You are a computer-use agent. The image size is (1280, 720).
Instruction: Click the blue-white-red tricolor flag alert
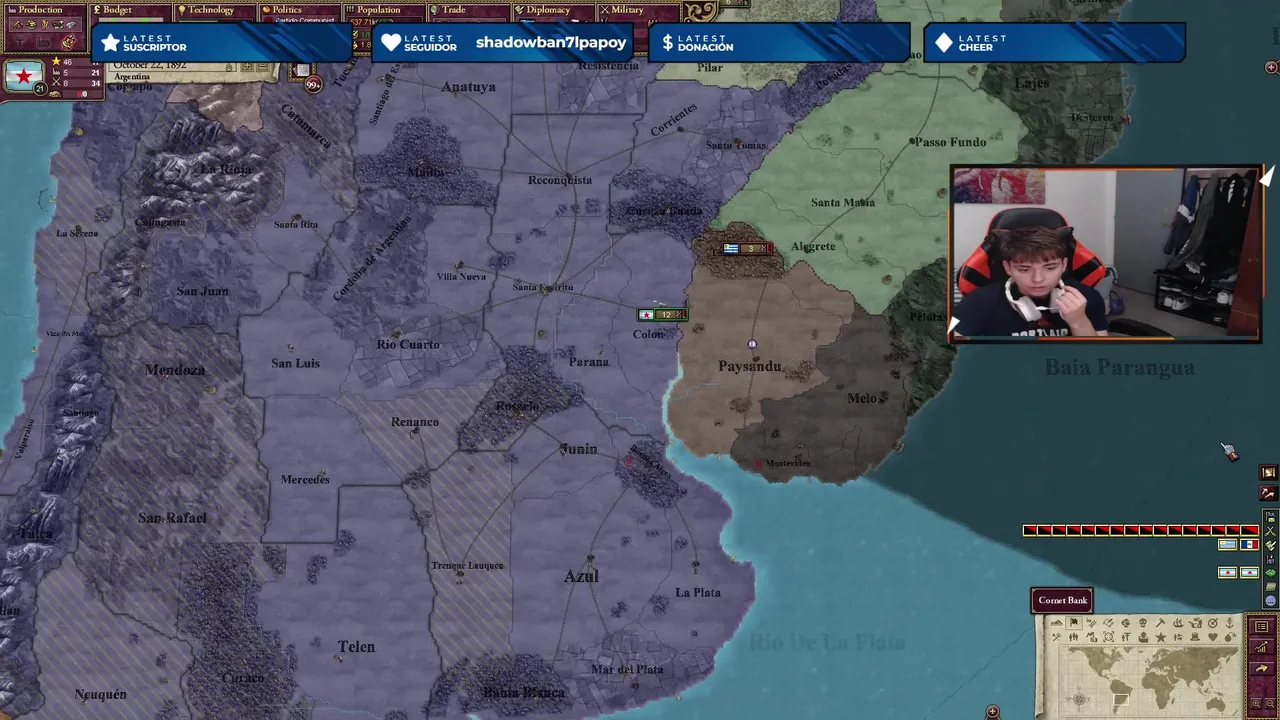[1249, 544]
